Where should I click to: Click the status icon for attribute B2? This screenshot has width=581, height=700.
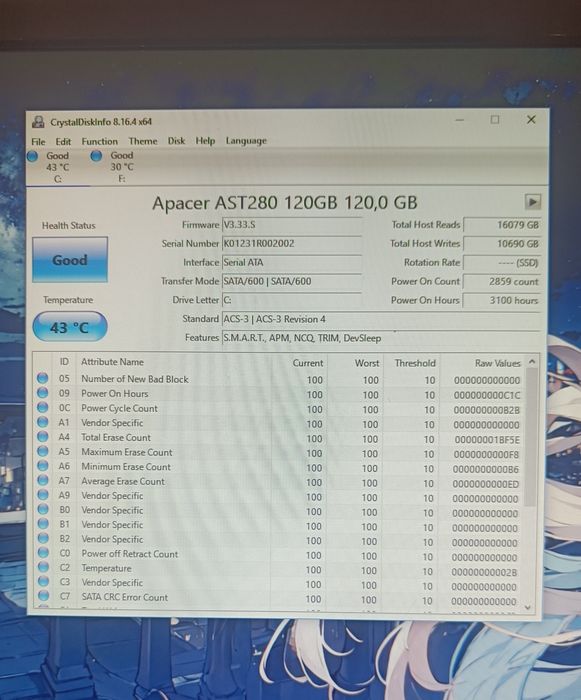[43, 538]
